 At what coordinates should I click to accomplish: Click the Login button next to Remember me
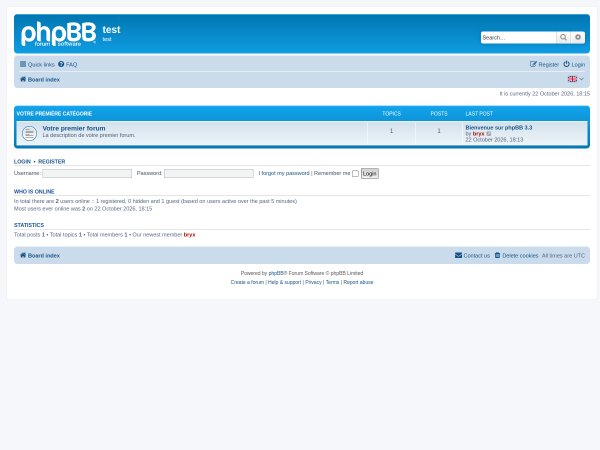[x=370, y=173]
